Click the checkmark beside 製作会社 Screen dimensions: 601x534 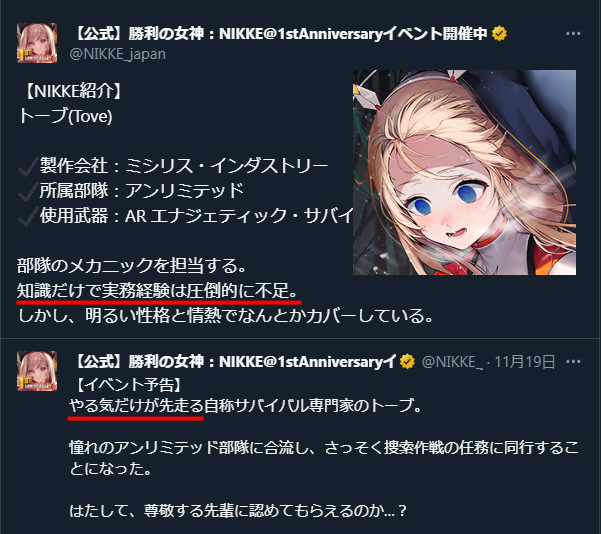[x=28, y=166]
